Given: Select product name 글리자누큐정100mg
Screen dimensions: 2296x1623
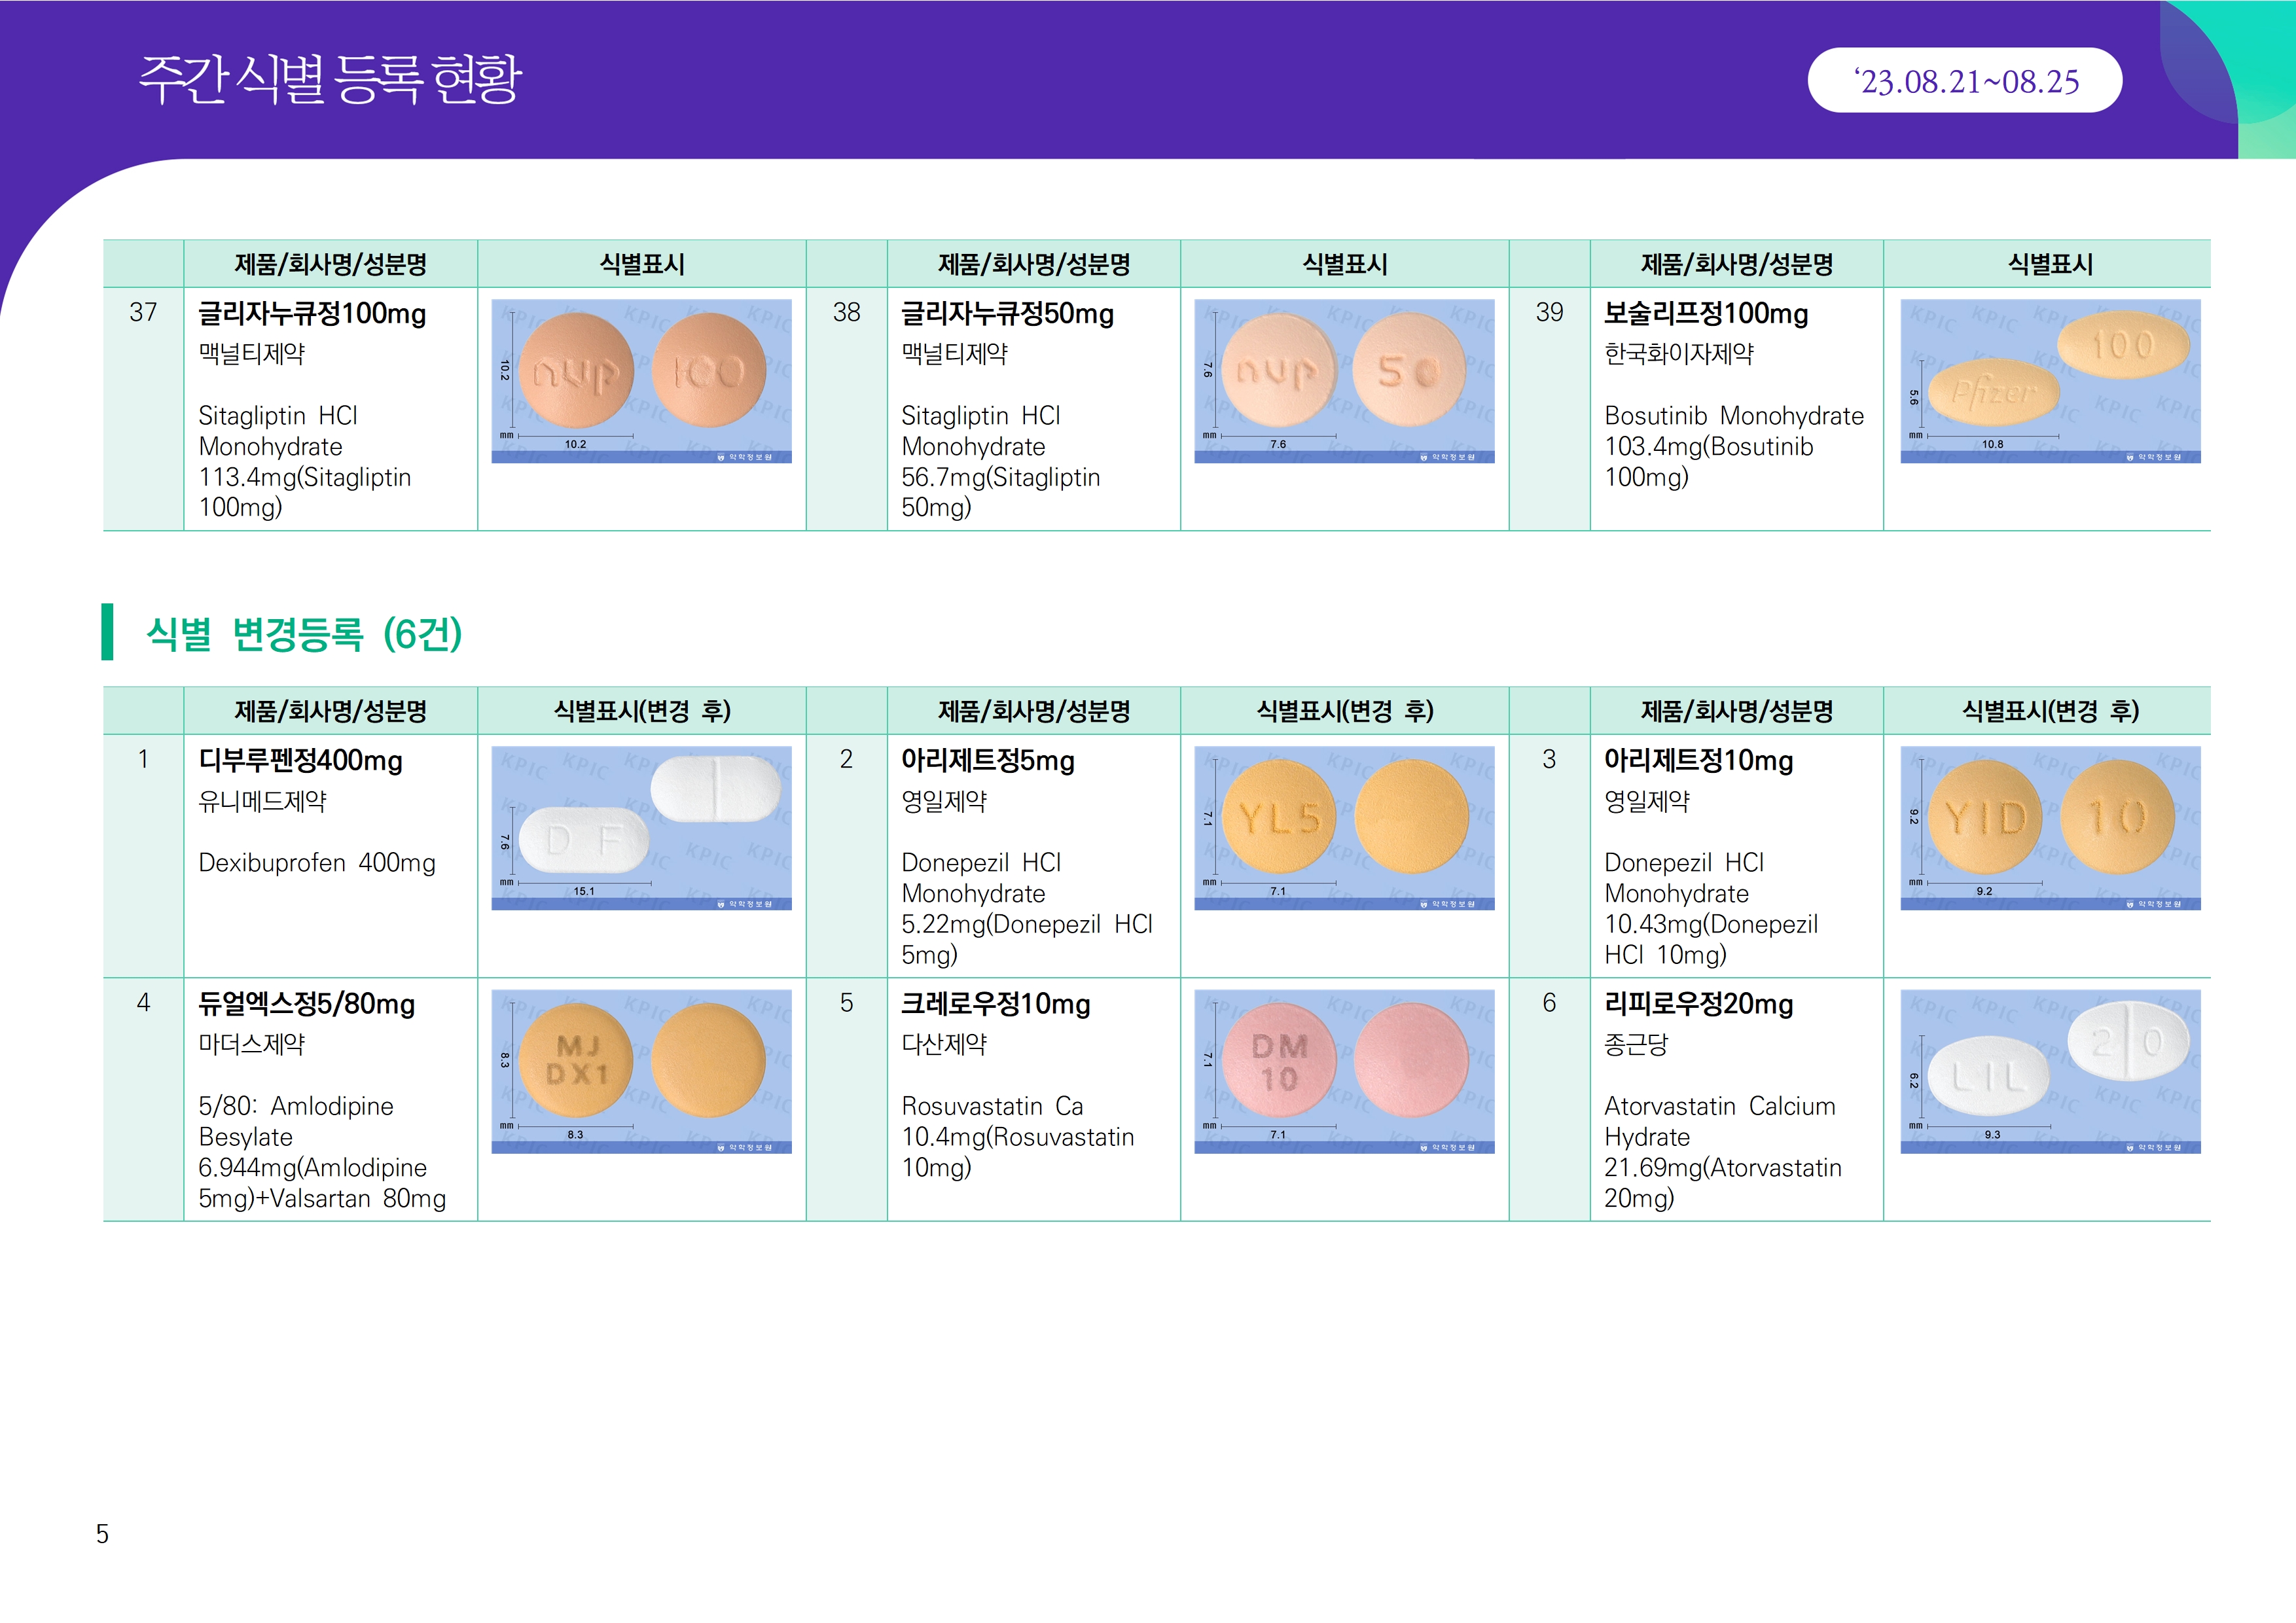Looking at the screenshot, I should (x=312, y=314).
